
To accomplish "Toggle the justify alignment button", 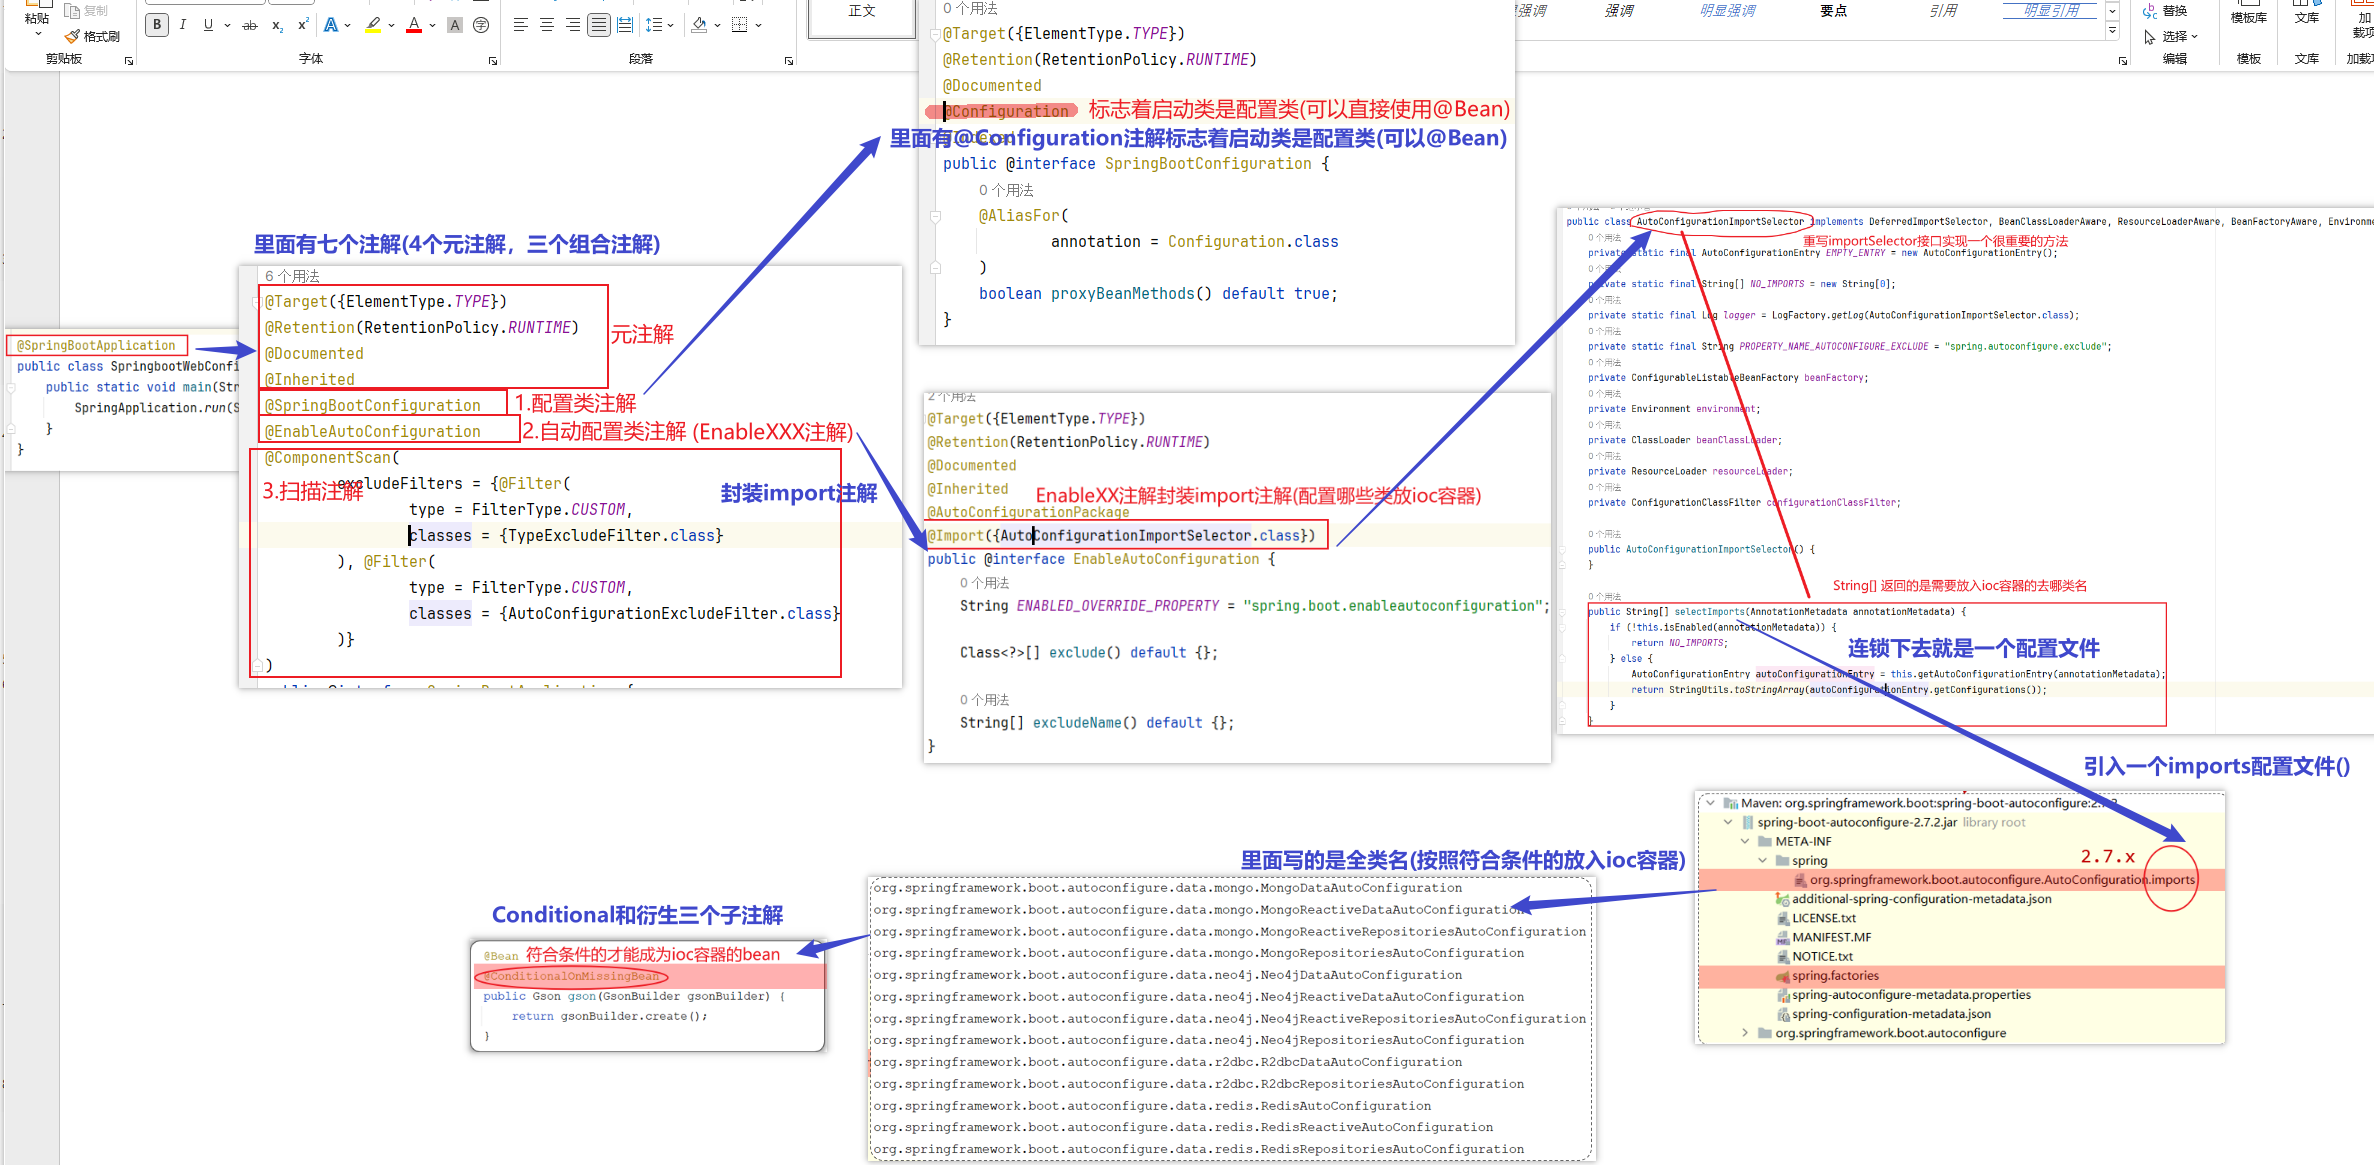I will (598, 25).
